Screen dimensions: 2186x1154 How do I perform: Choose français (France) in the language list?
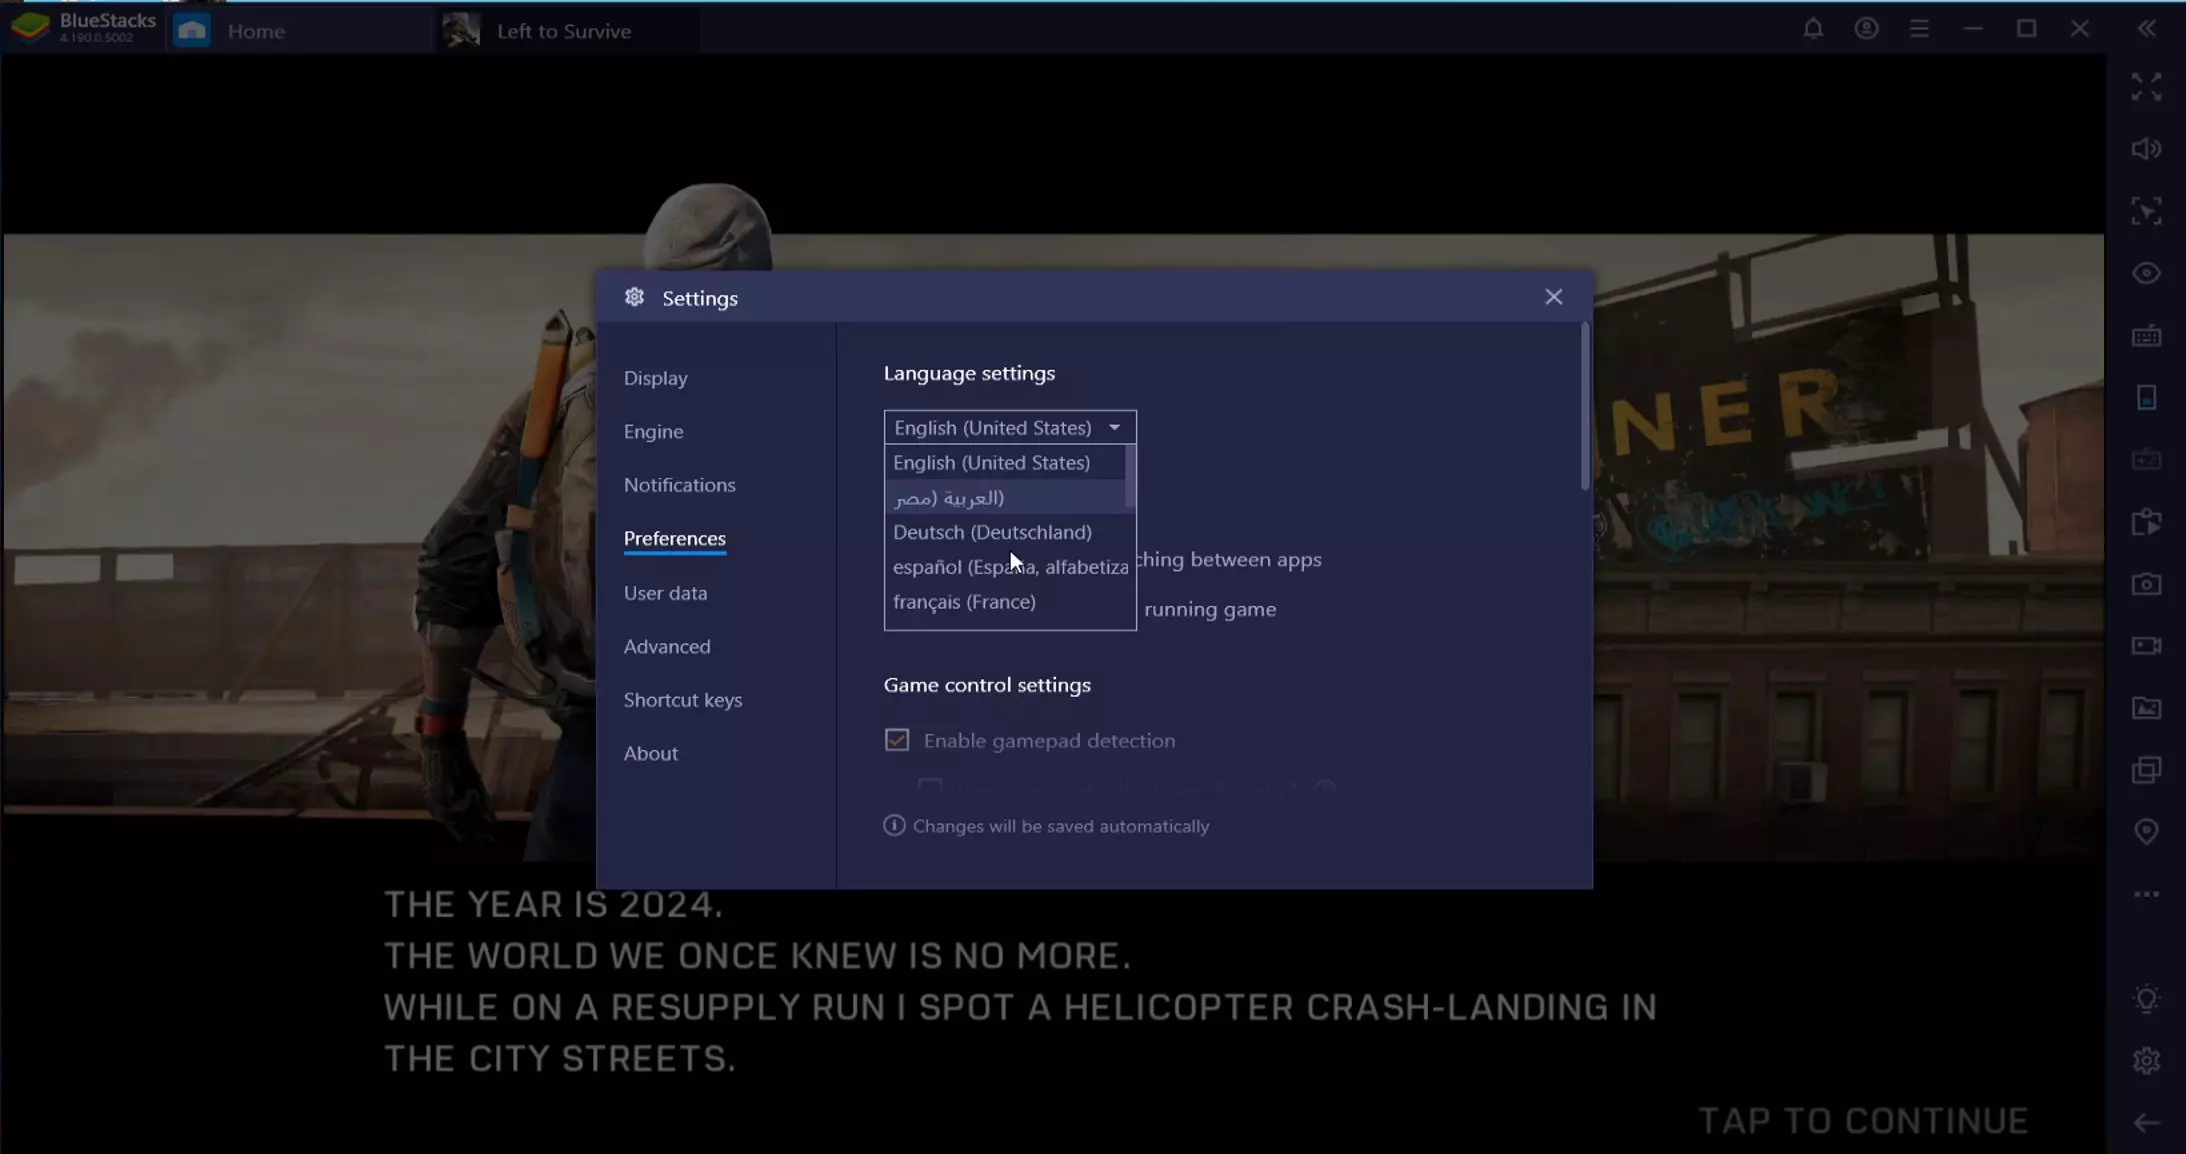pyautogui.click(x=964, y=602)
